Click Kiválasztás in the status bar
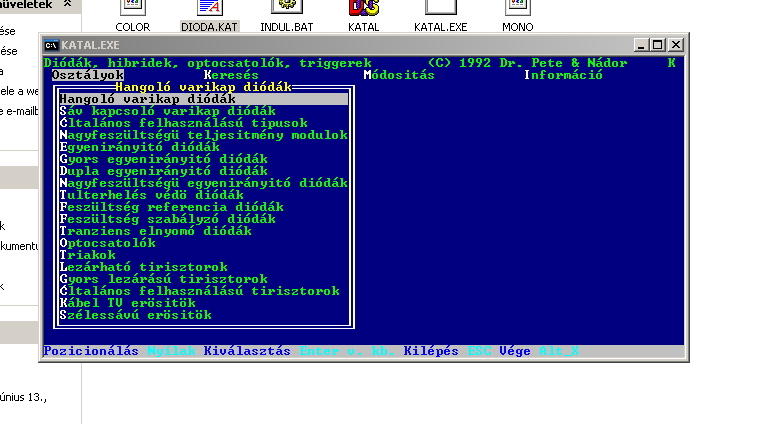This screenshot has width=757, height=424. [247, 351]
